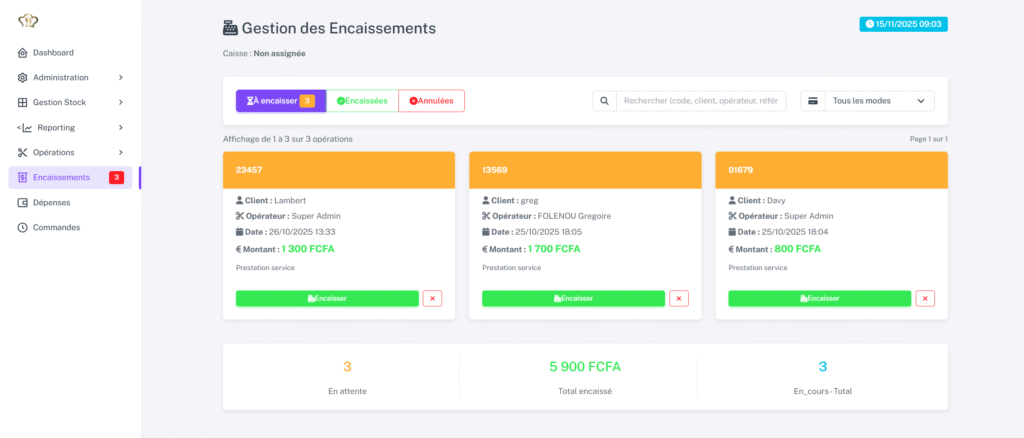Switch to the Encaissées tab
The width and height of the screenshot is (1024, 438).
[x=362, y=101]
